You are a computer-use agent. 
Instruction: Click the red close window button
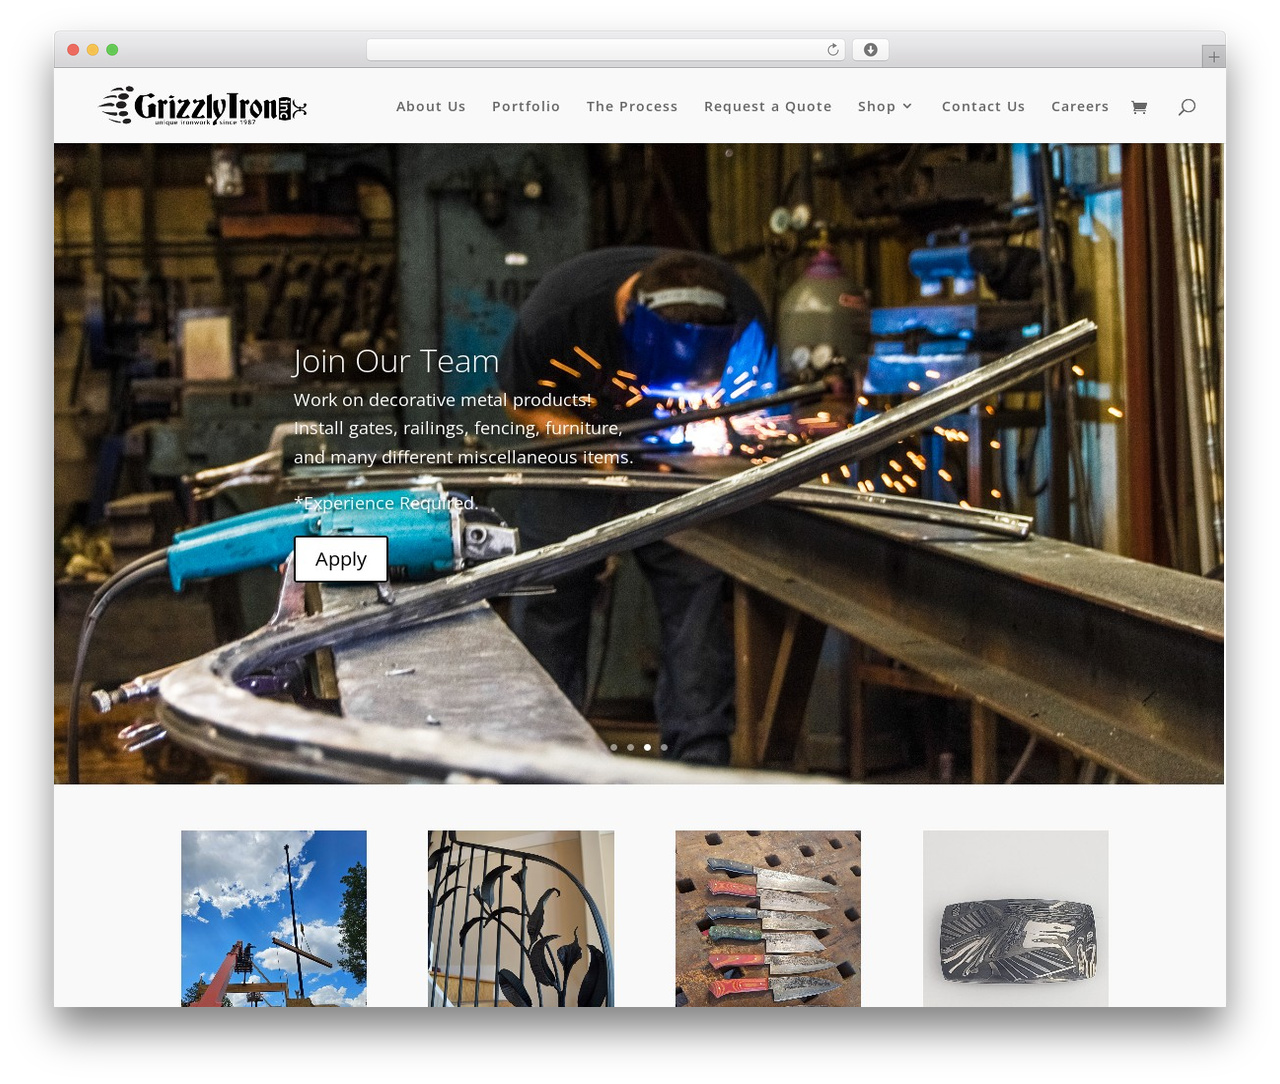click(73, 50)
